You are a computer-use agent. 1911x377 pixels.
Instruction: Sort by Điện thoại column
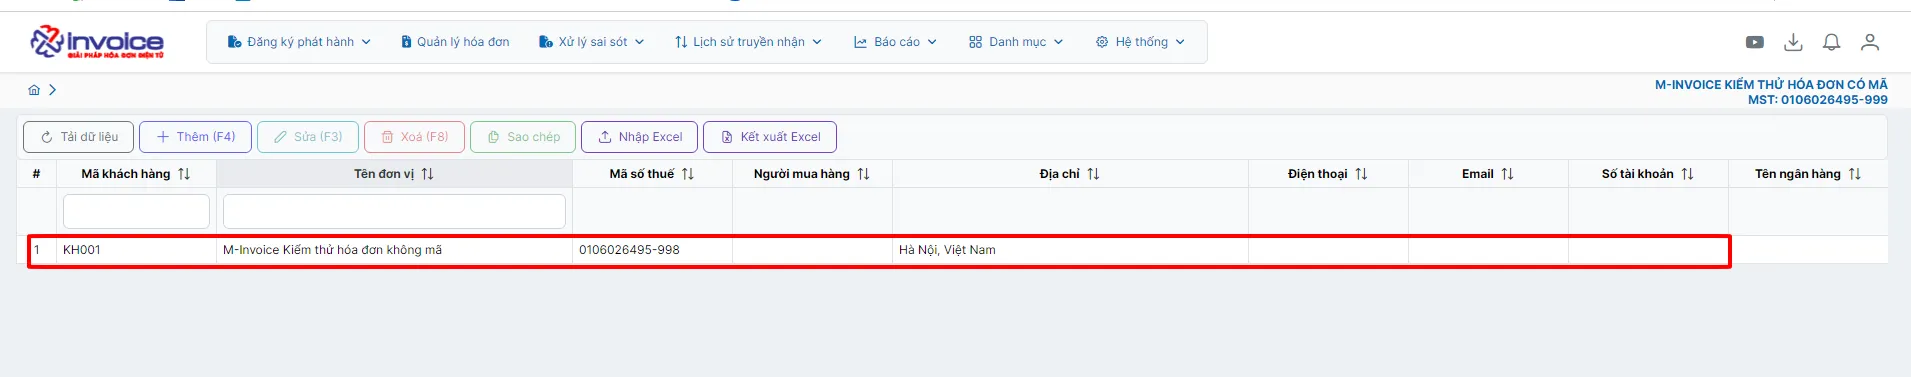pyautogui.click(x=1362, y=174)
